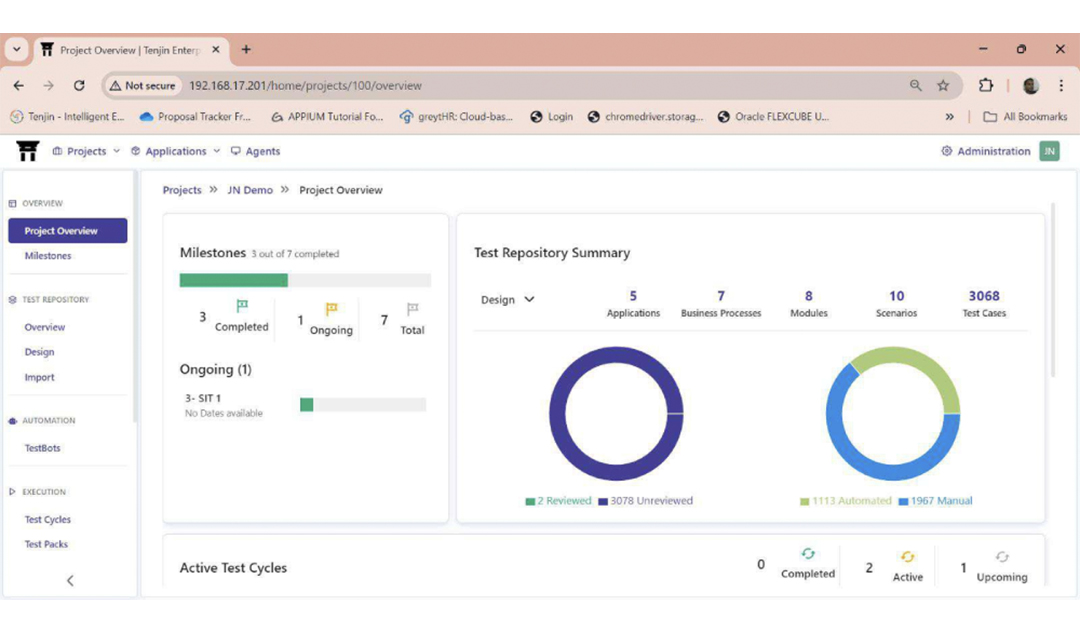Open Import in the sidebar
Screen dimensions: 1080x632
pos(39,377)
